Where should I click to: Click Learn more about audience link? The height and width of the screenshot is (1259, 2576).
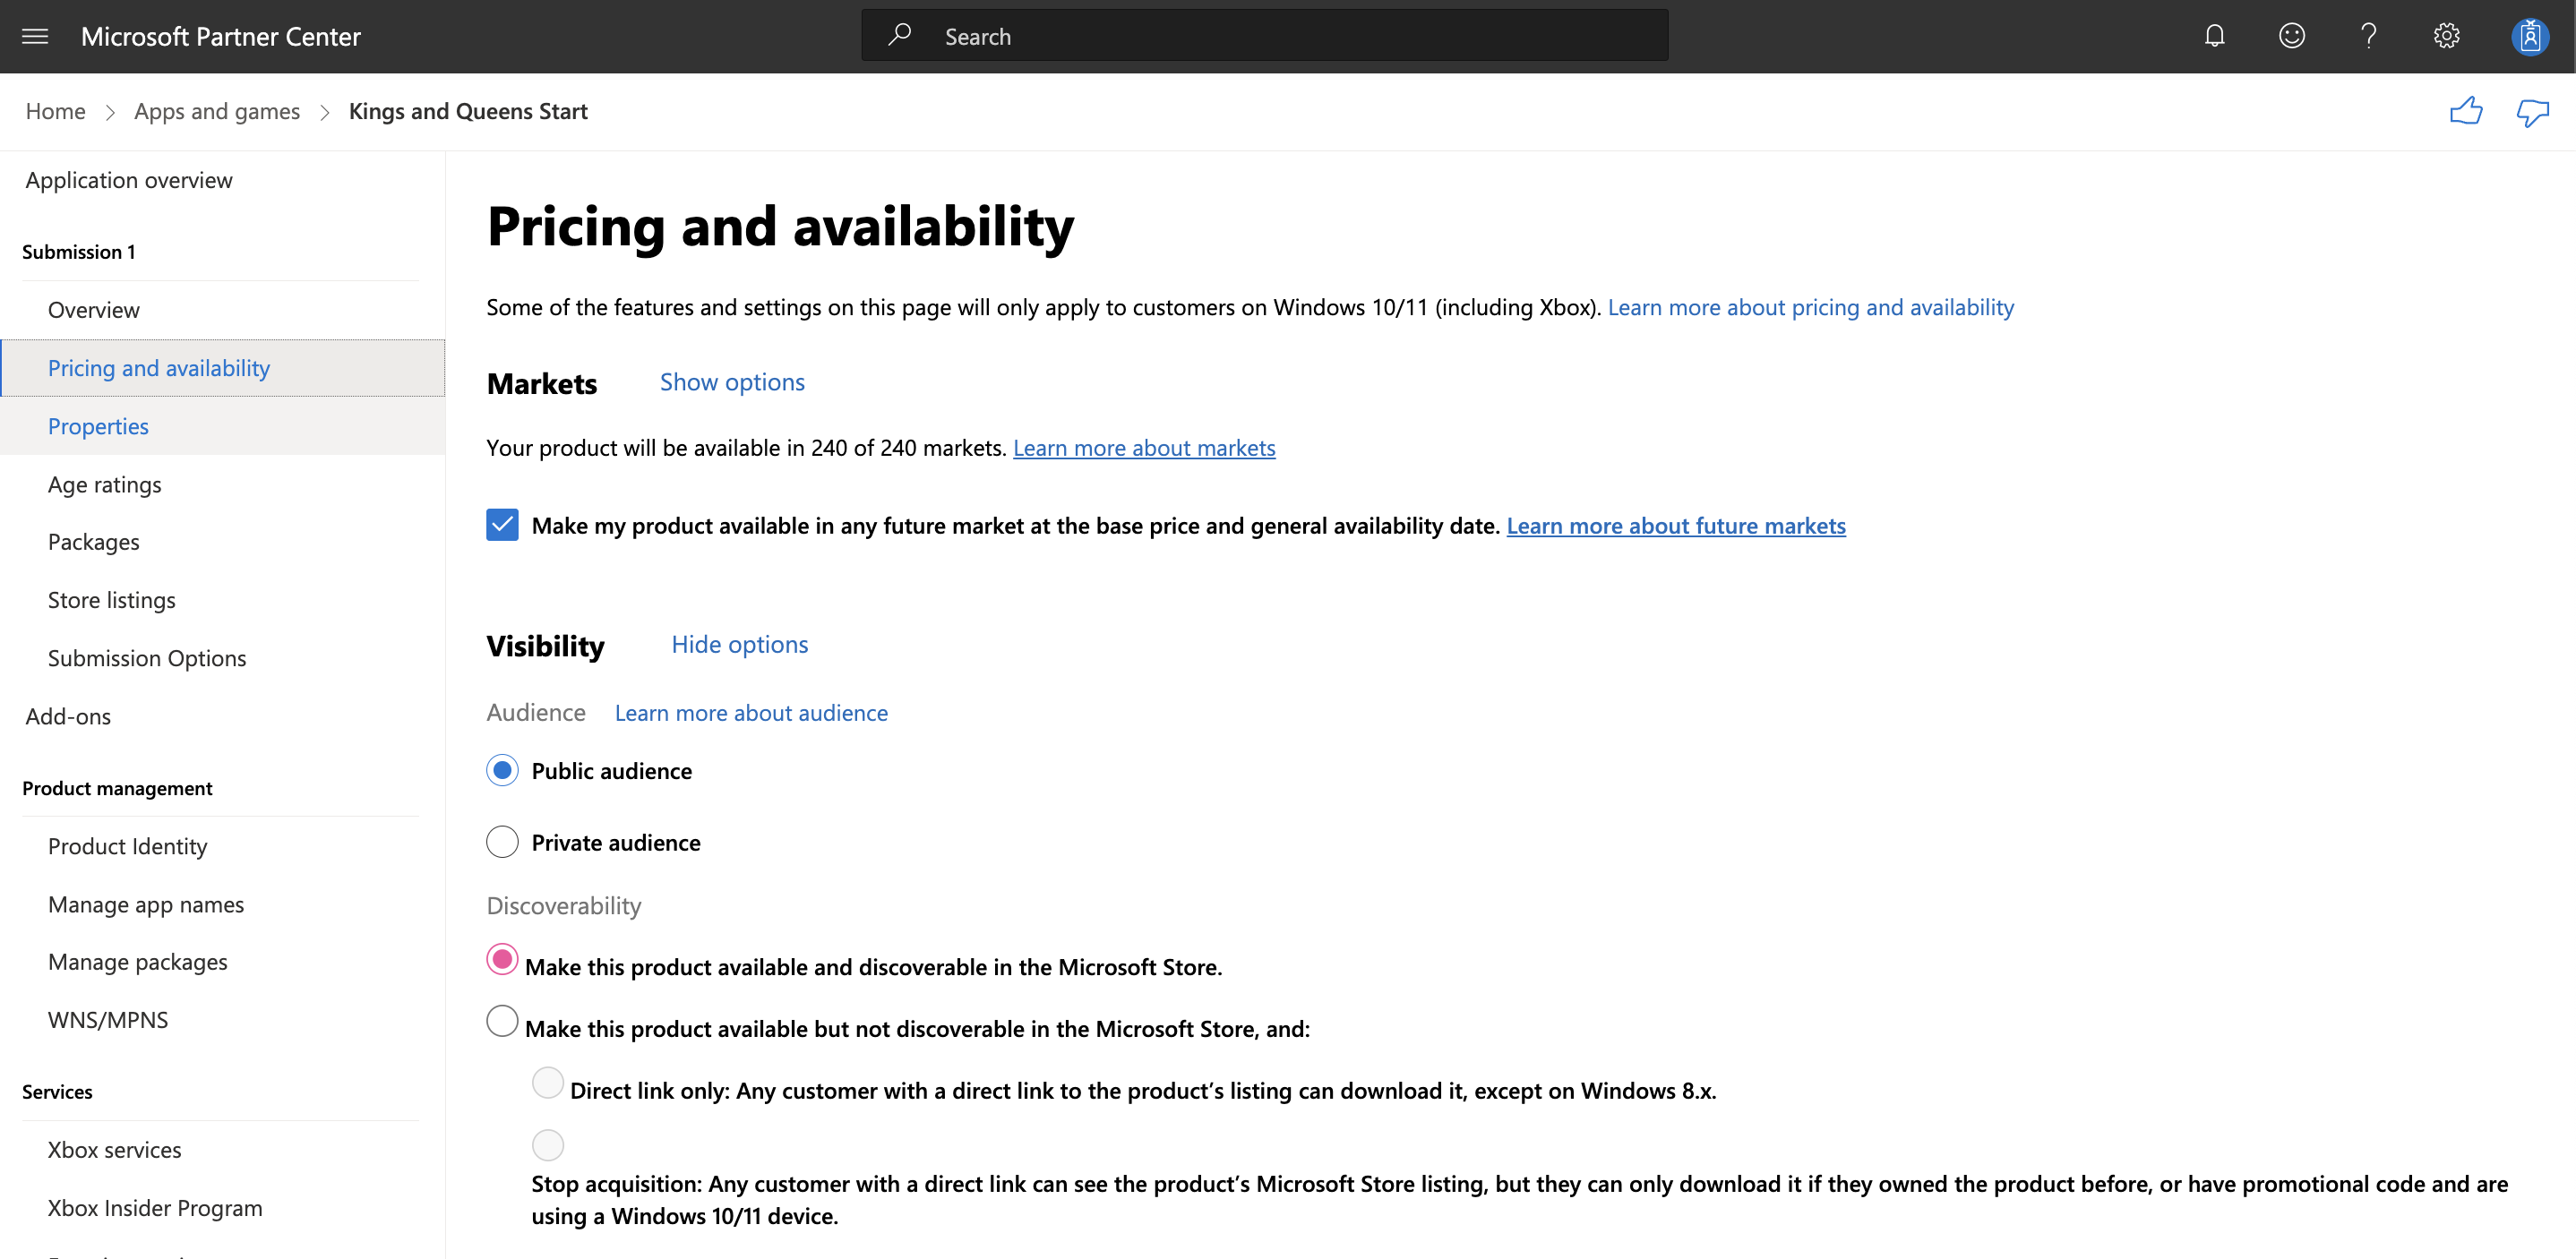click(x=751, y=713)
